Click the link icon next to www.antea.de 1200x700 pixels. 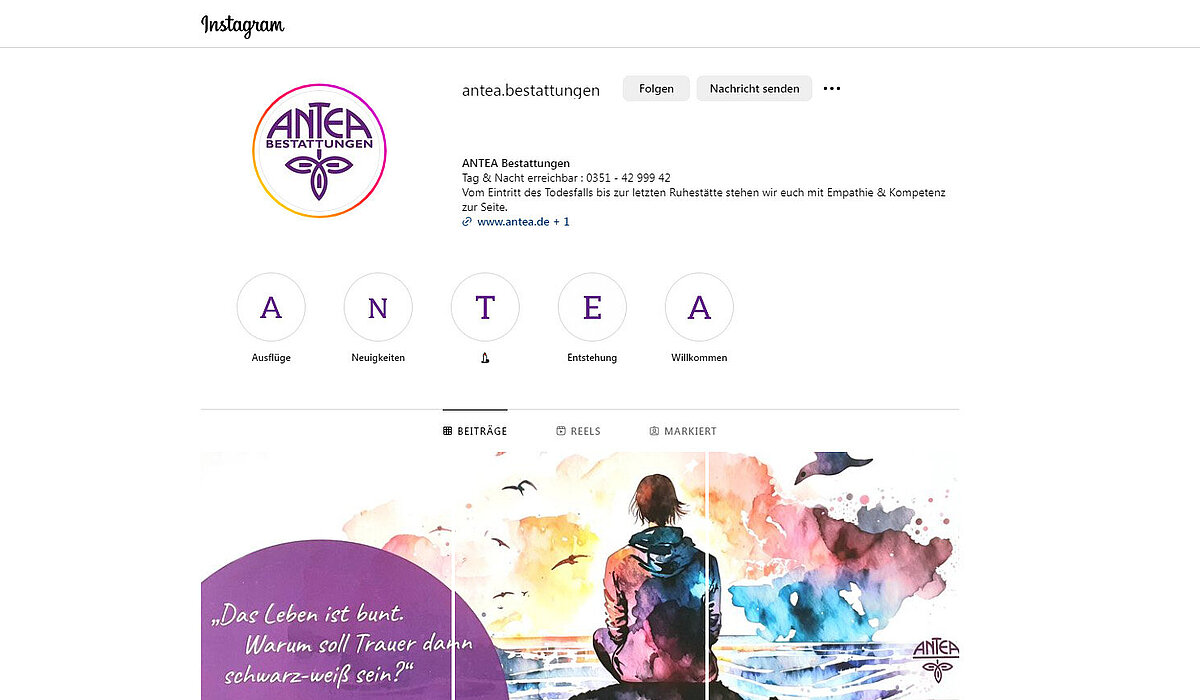pyautogui.click(x=467, y=222)
